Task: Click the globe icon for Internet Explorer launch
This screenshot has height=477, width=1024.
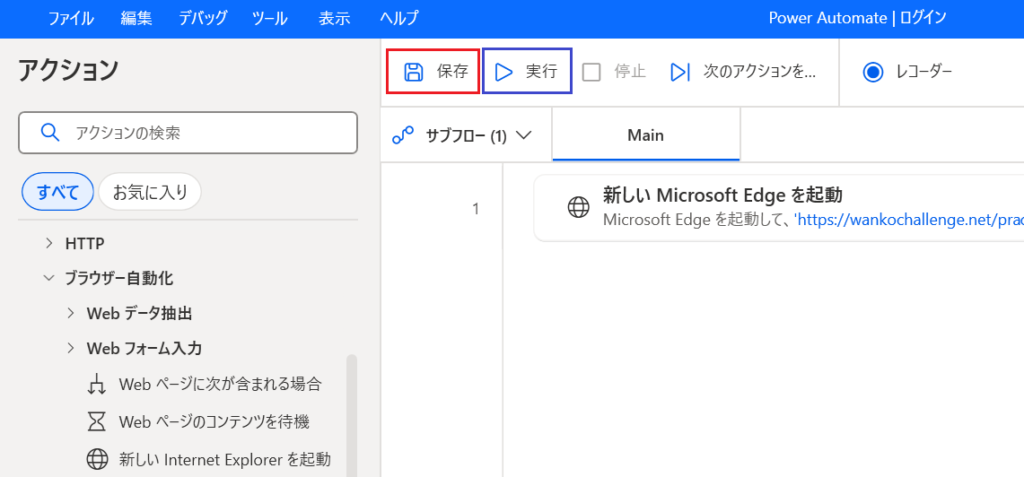Action: (97, 459)
